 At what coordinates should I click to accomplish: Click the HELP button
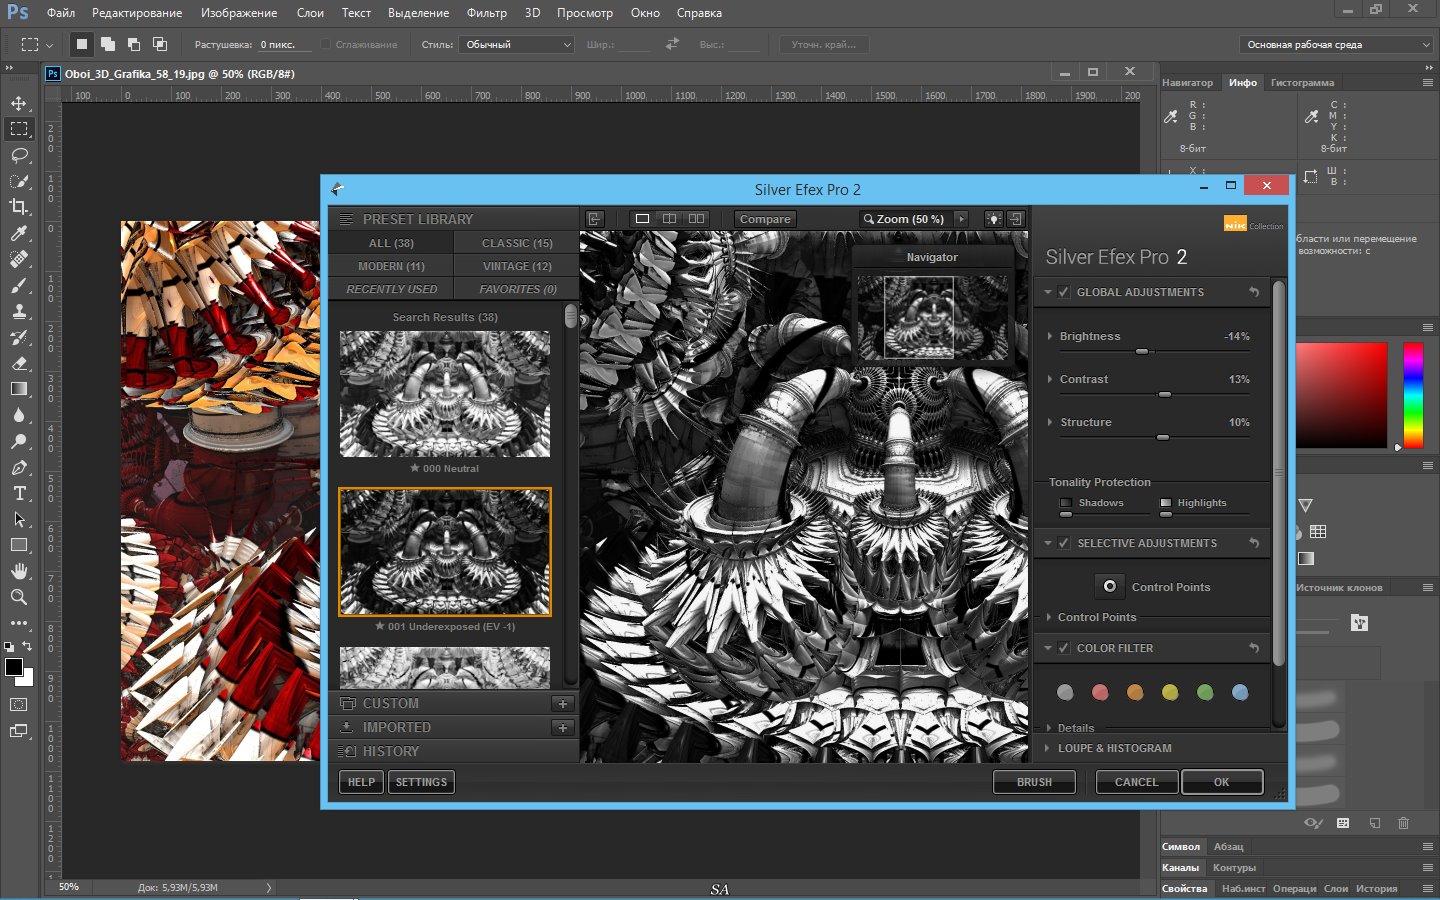tap(361, 782)
